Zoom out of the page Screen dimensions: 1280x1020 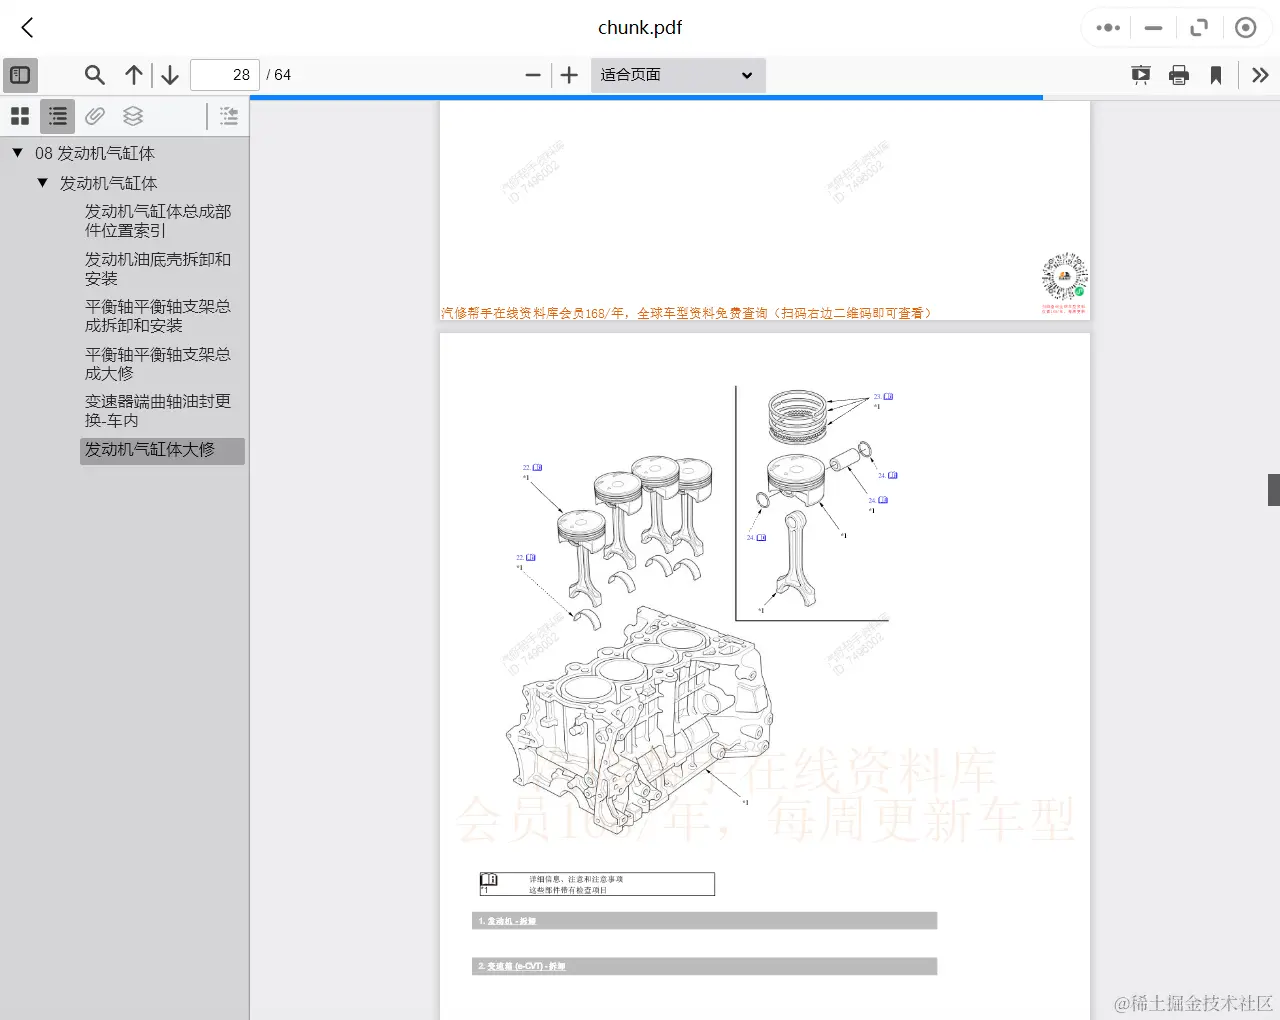[533, 75]
